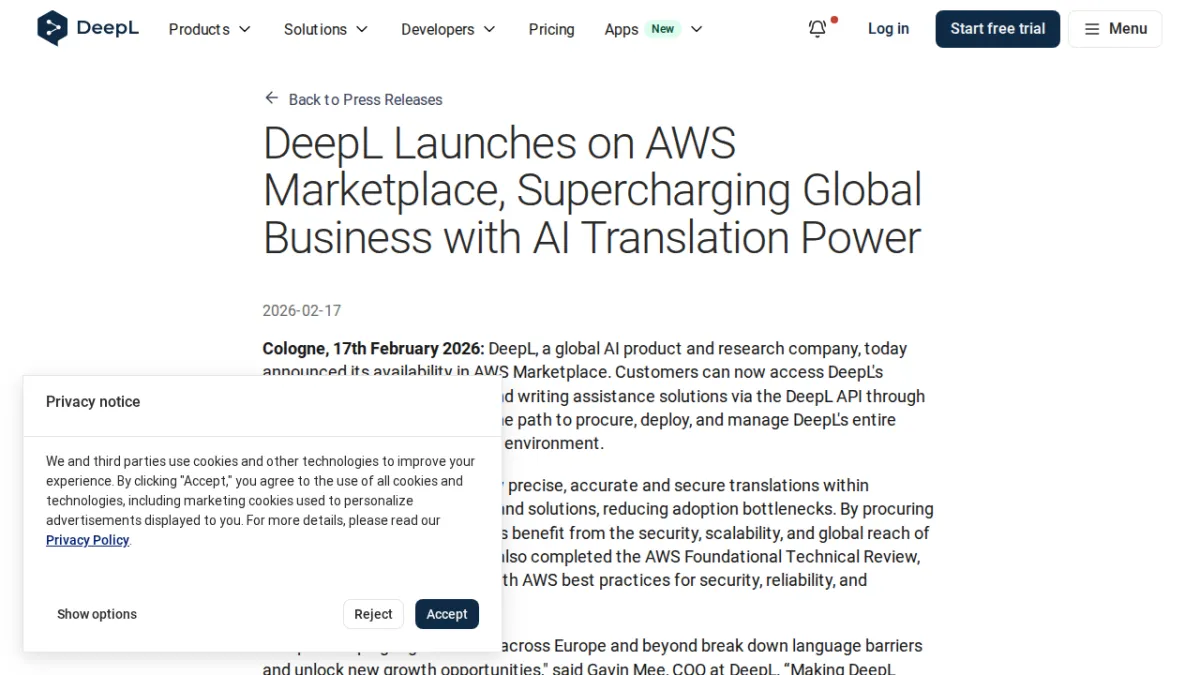Click the back arrow icon
The width and height of the screenshot is (1200, 675).
click(x=271, y=98)
